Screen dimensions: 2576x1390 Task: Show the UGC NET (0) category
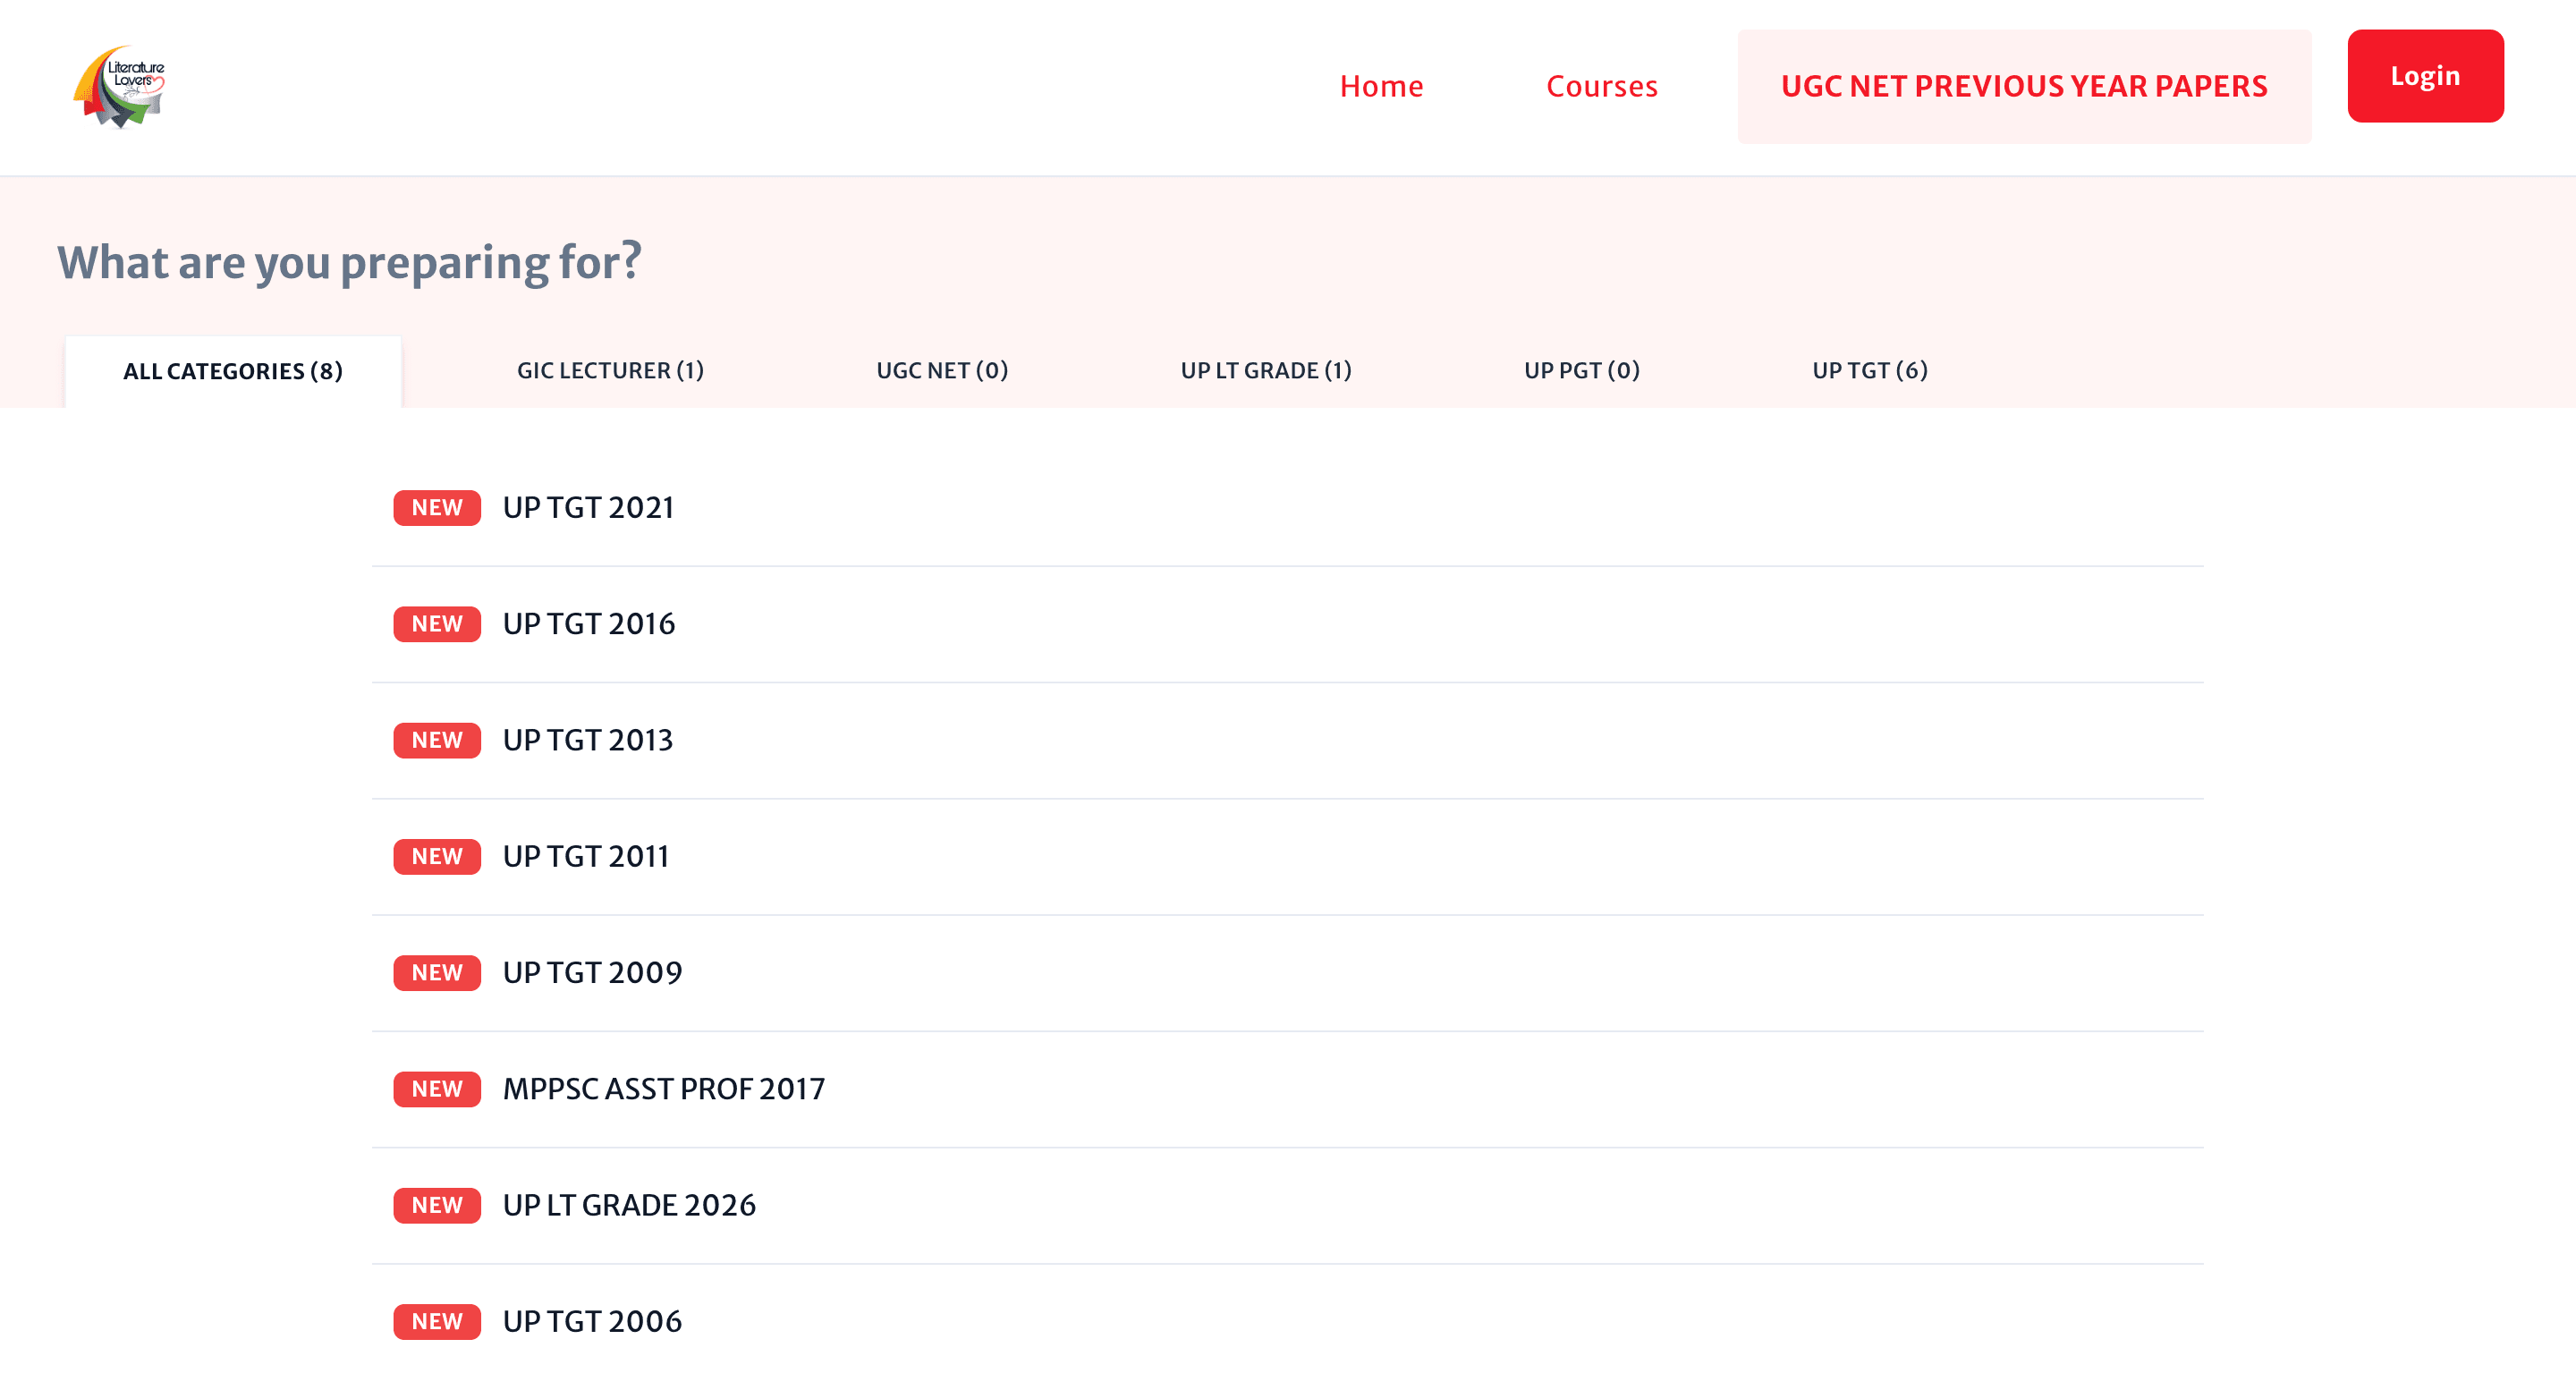pyautogui.click(x=941, y=370)
